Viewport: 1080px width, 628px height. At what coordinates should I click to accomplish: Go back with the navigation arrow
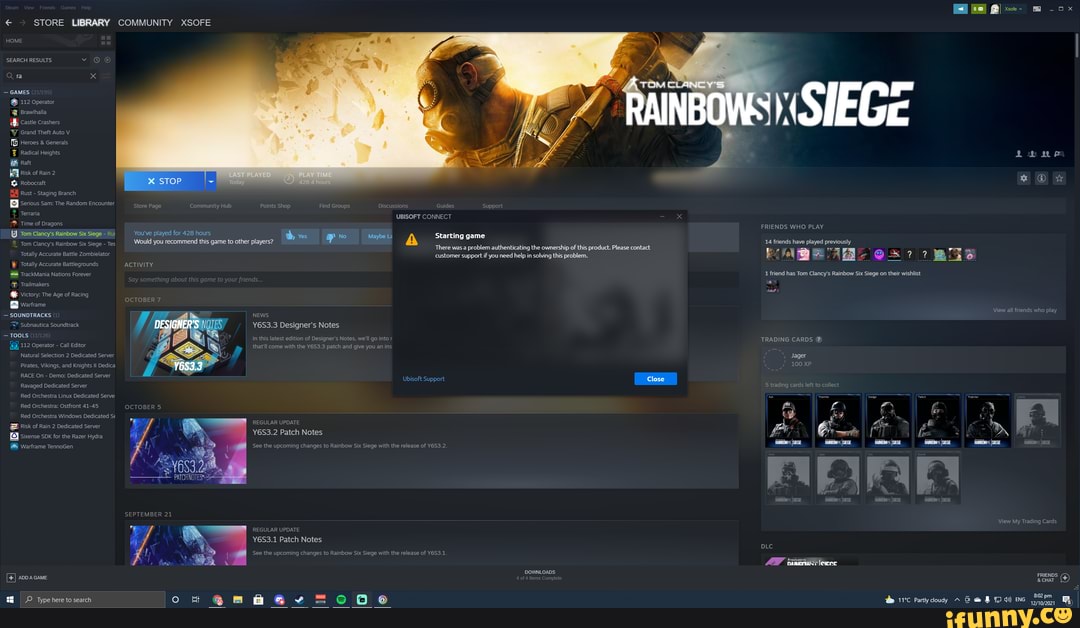pyautogui.click(x=8, y=23)
